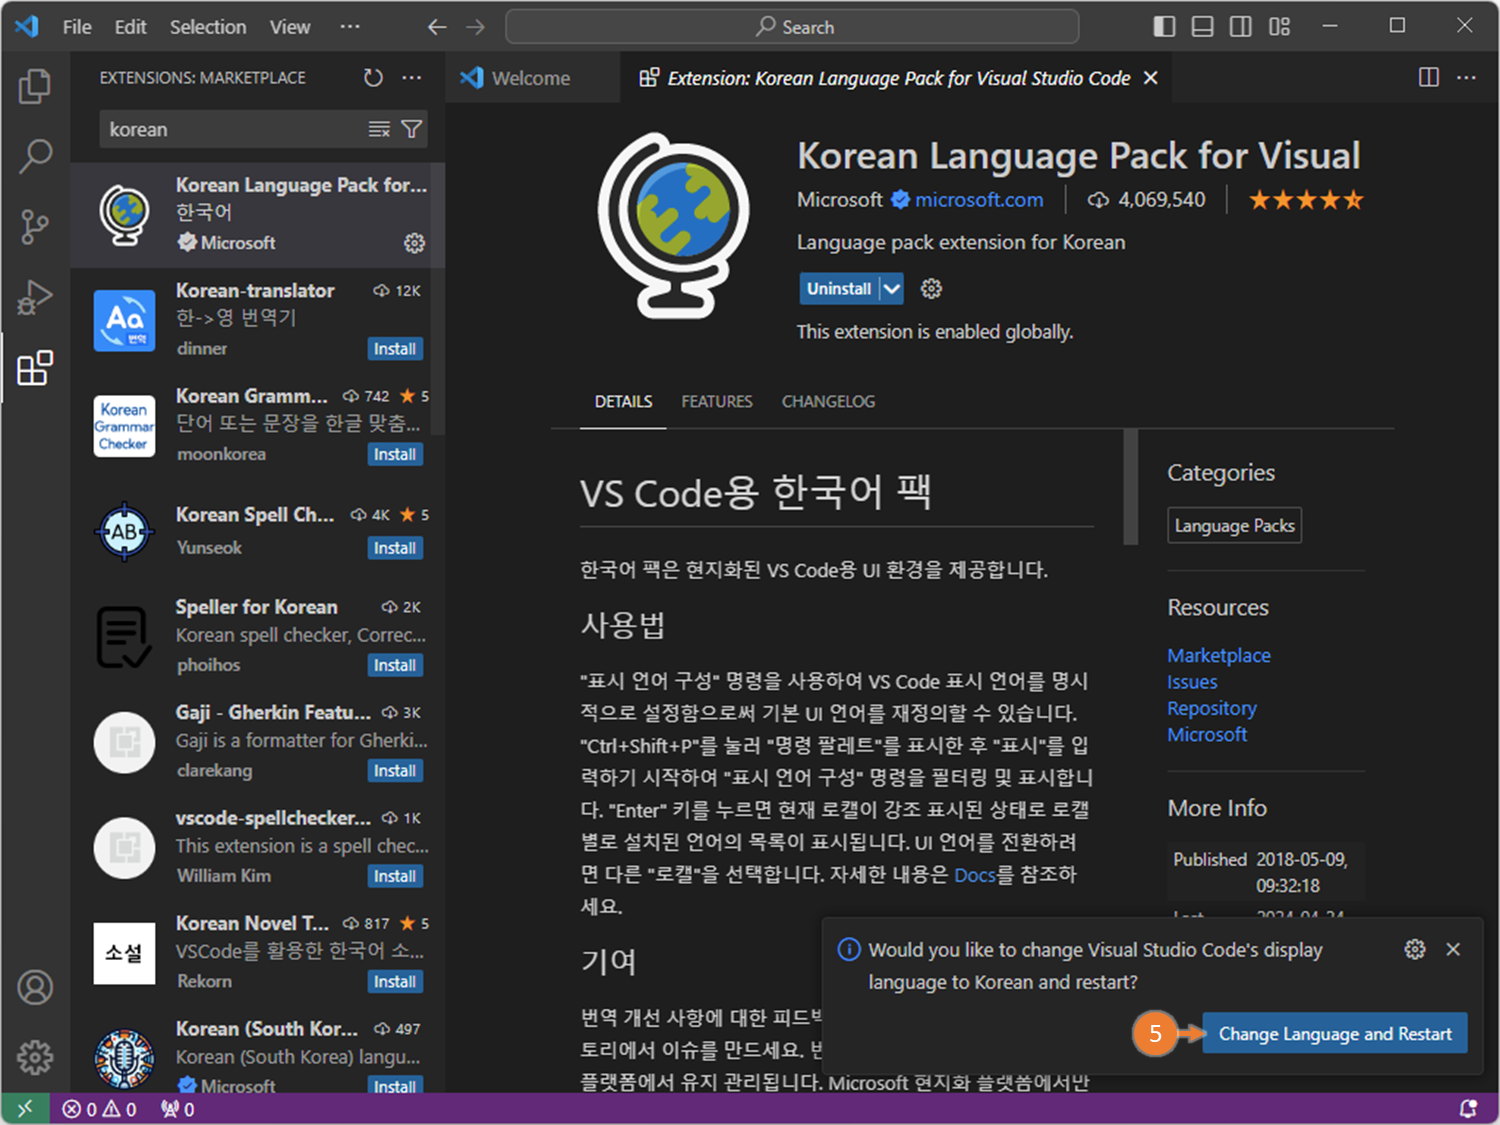
Task: Close the Korean Language Pack extension tab
Action: pos(1151,78)
